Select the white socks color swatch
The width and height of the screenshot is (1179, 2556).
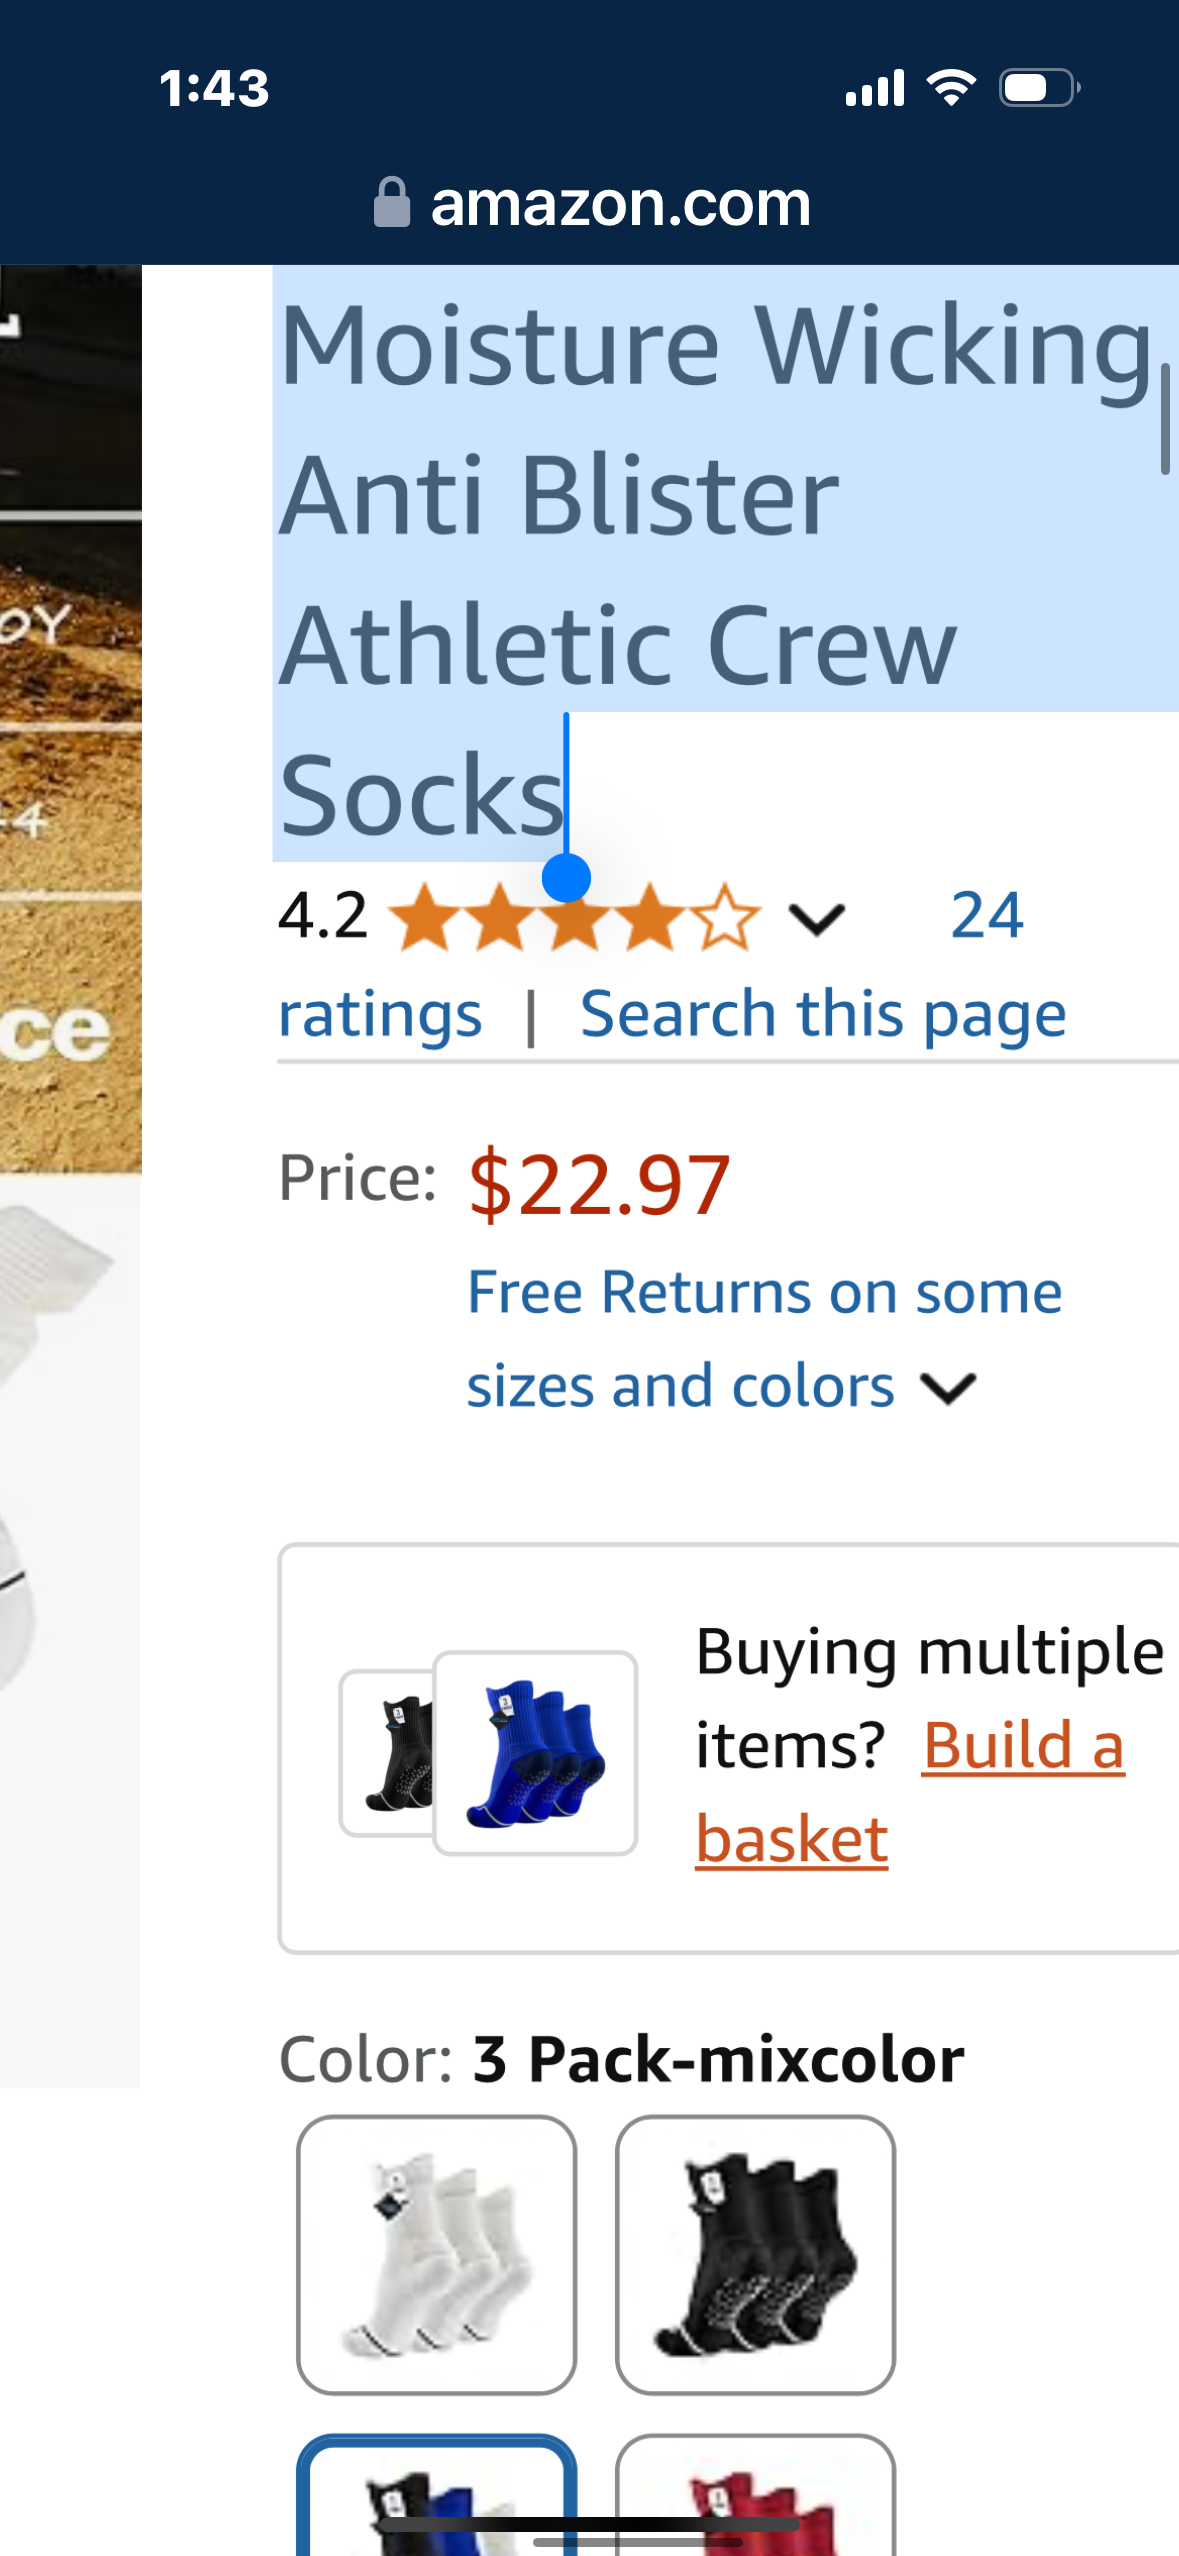click(x=437, y=2254)
